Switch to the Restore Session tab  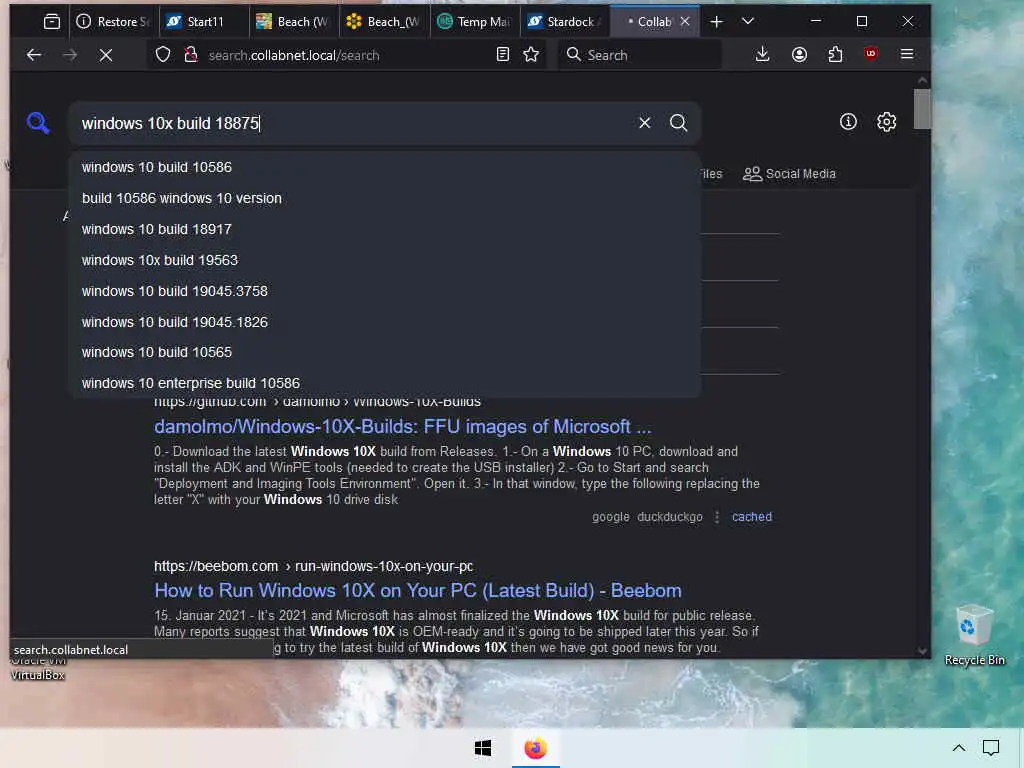coord(114,22)
